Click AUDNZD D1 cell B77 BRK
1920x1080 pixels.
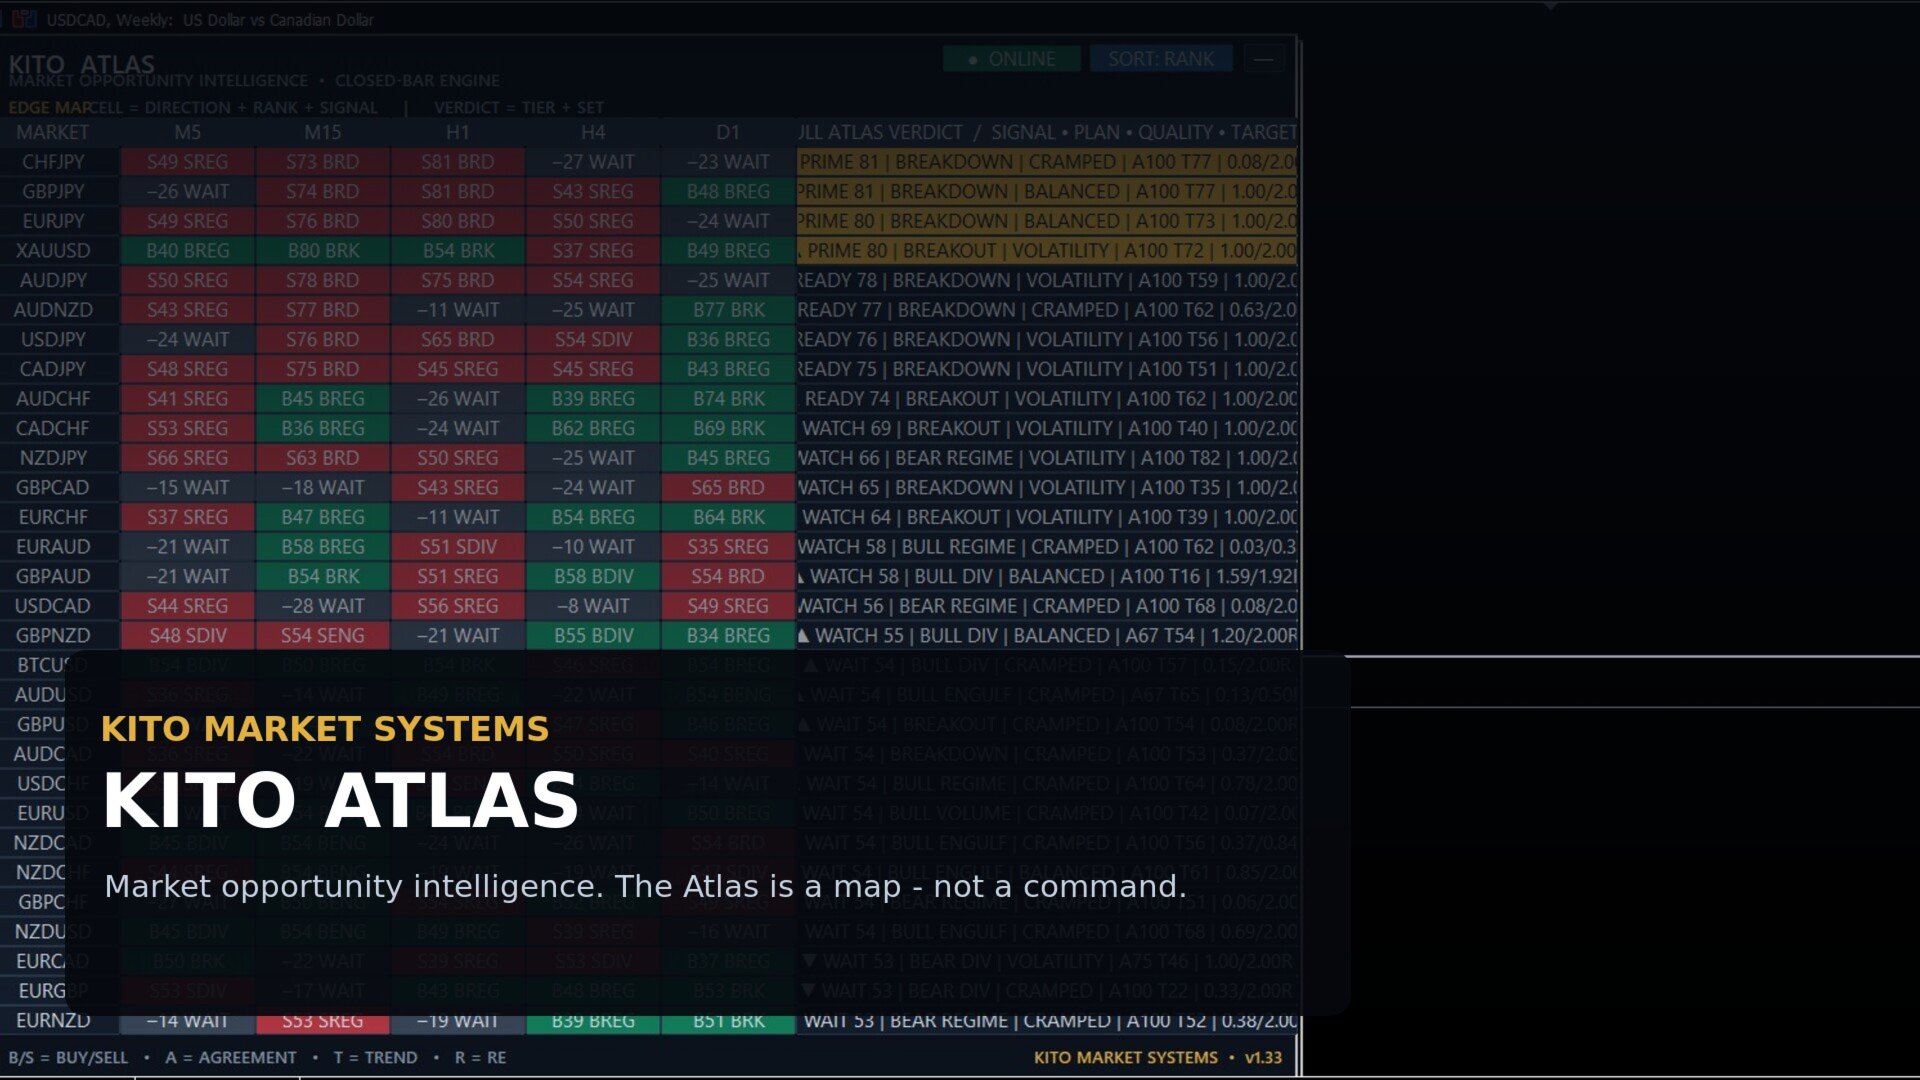[x=728, y=310]
